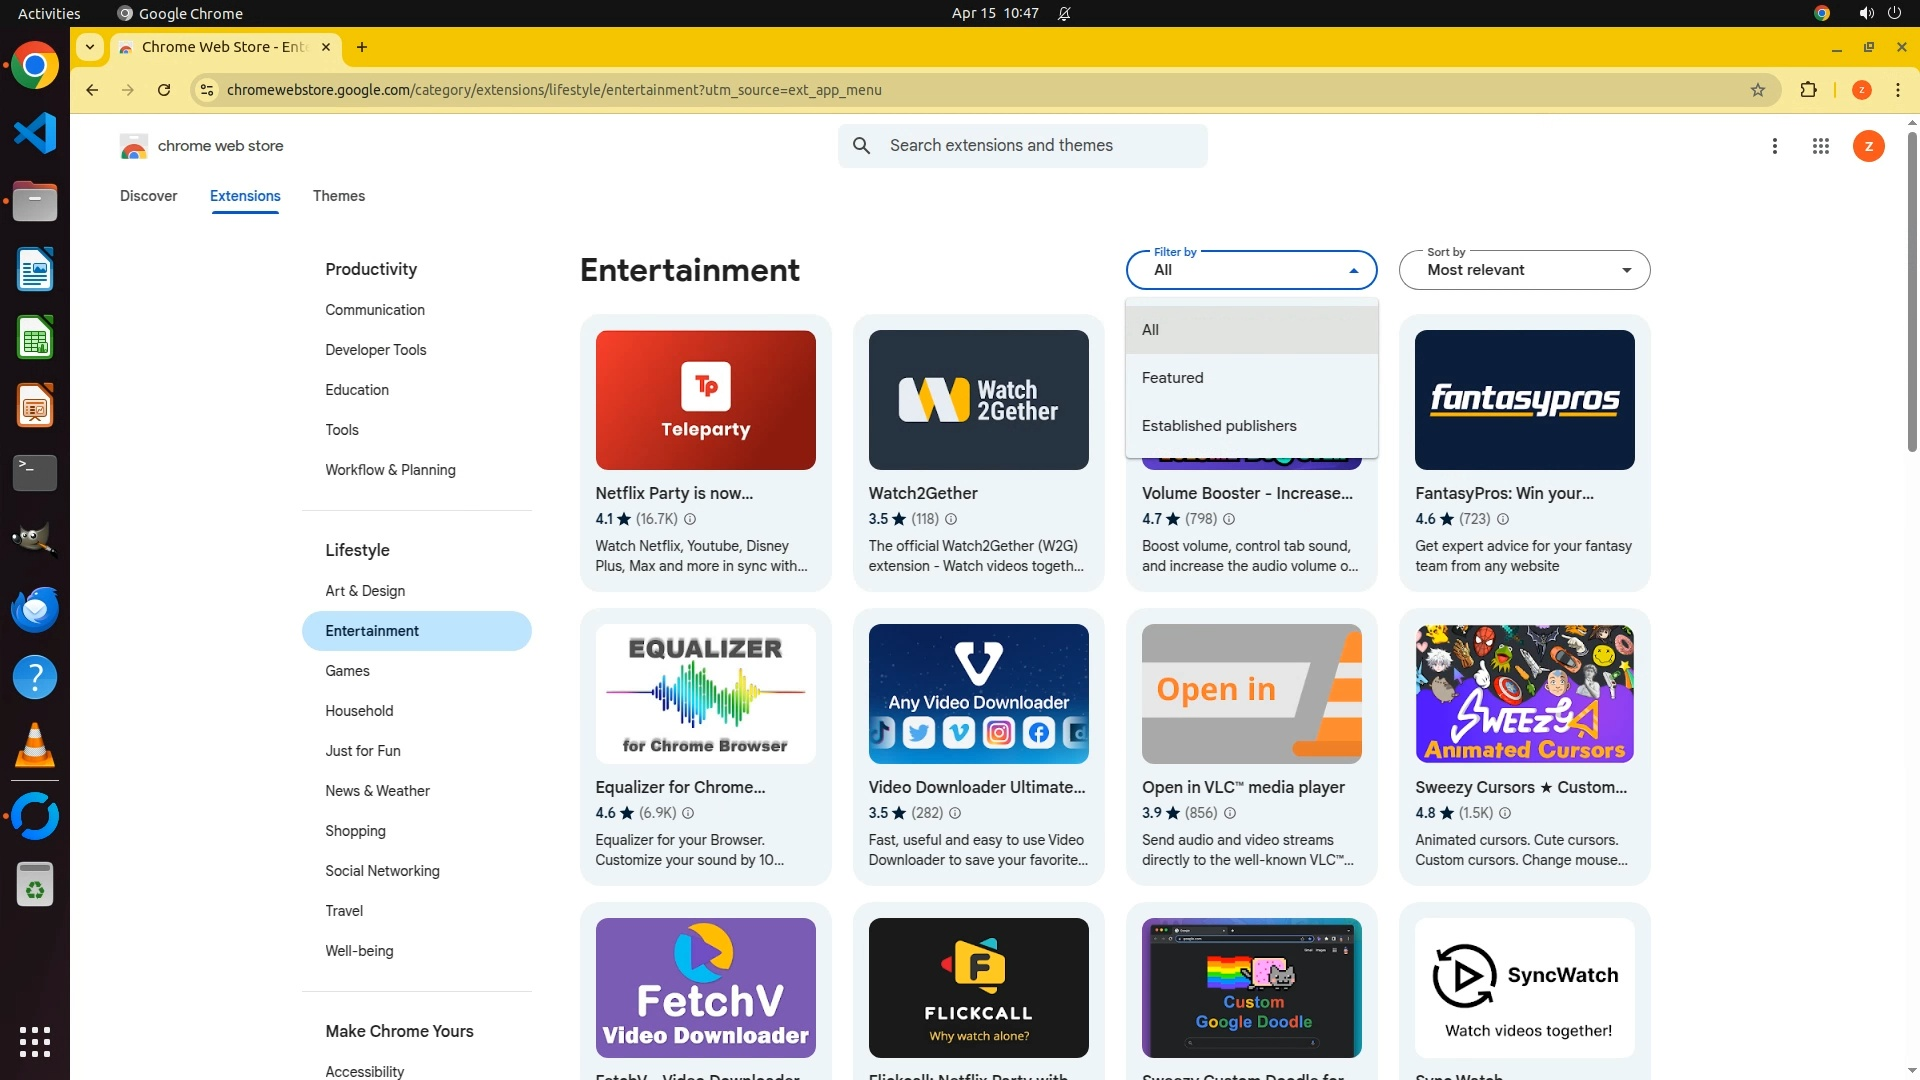Select Featured in the filter list
The image size is (1920, 1080).
tap(1172, 378)
